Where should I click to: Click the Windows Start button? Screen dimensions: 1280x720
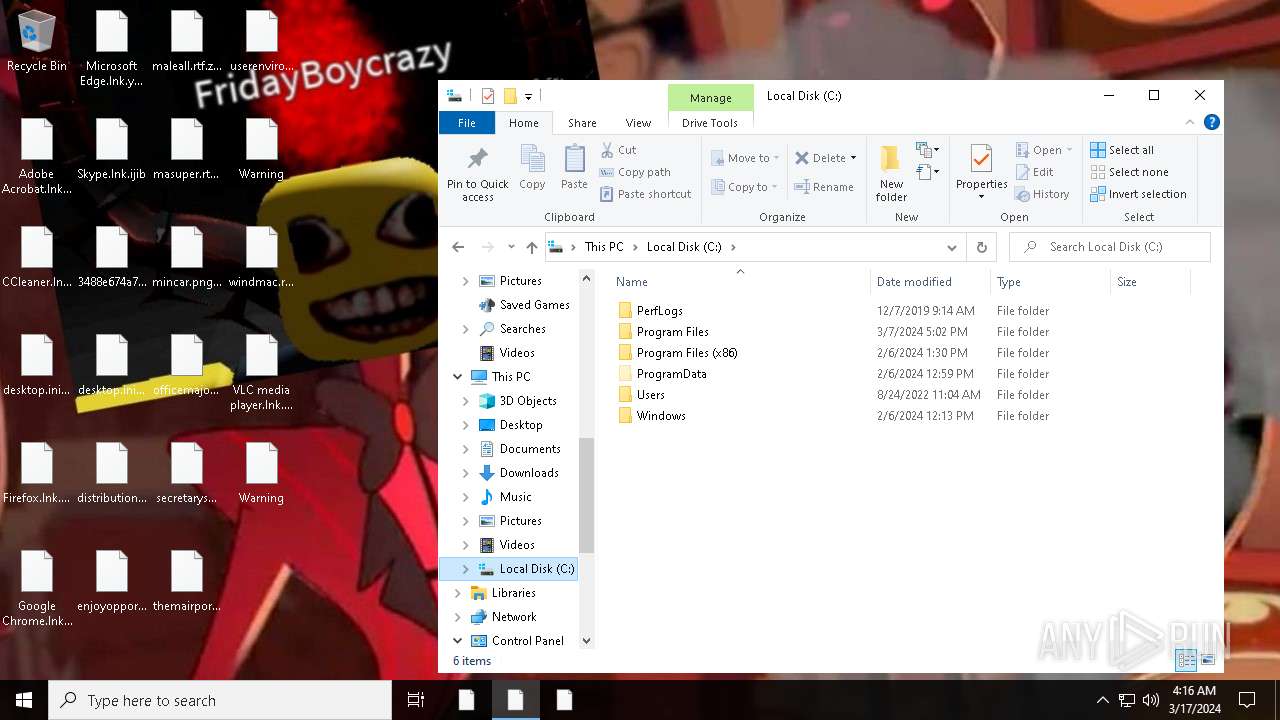coord(24,700)
